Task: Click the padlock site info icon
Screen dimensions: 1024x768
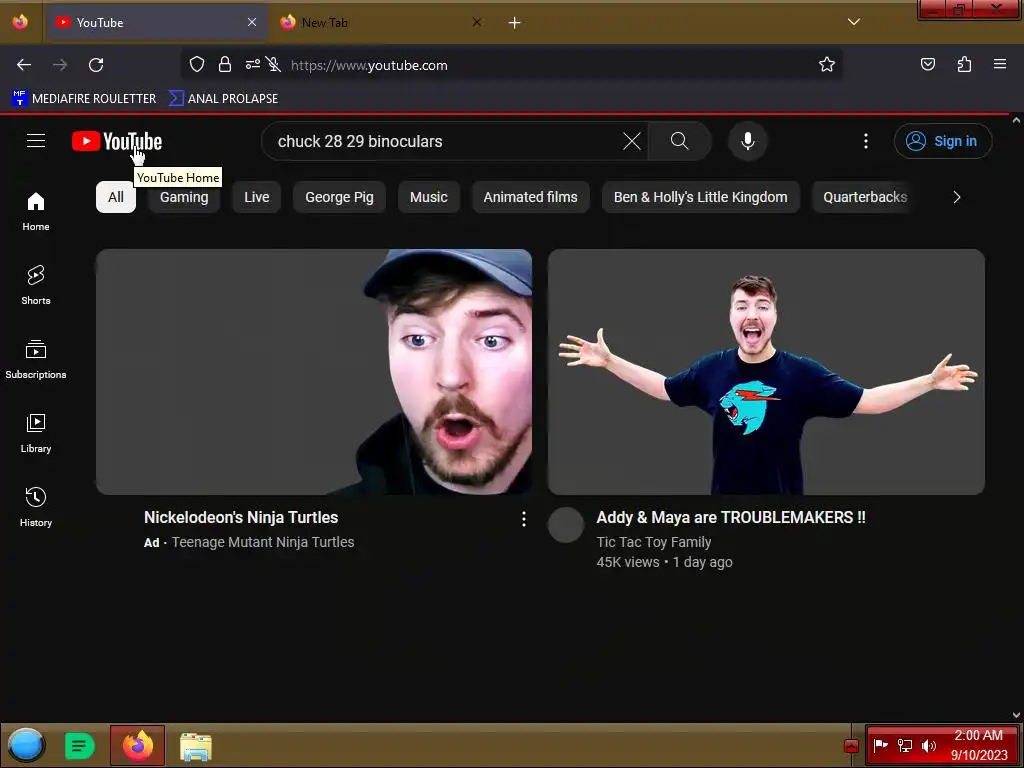Action: point(225,64)
